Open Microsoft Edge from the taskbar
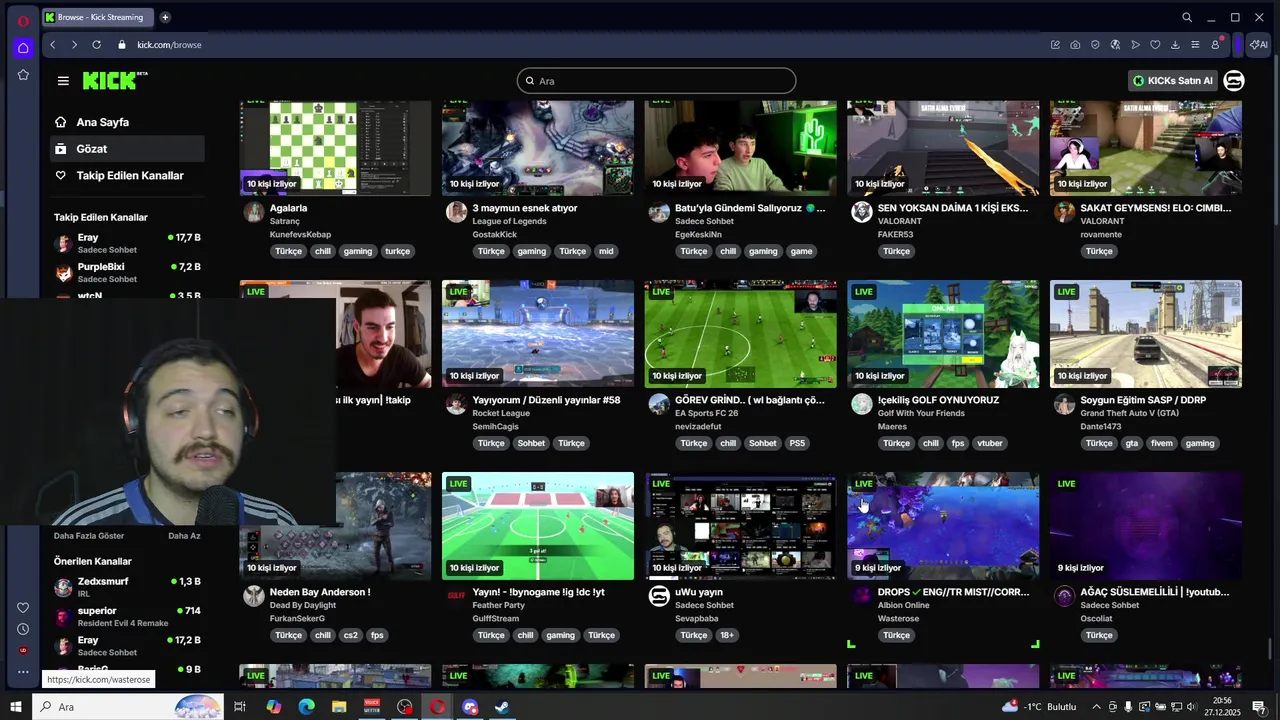The image size is (1280, 720). pos(306,707)
